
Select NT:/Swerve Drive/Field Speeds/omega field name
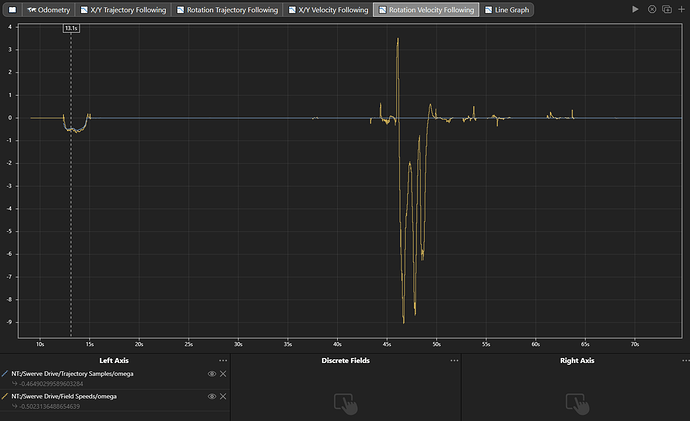click(x=64, y=396)
